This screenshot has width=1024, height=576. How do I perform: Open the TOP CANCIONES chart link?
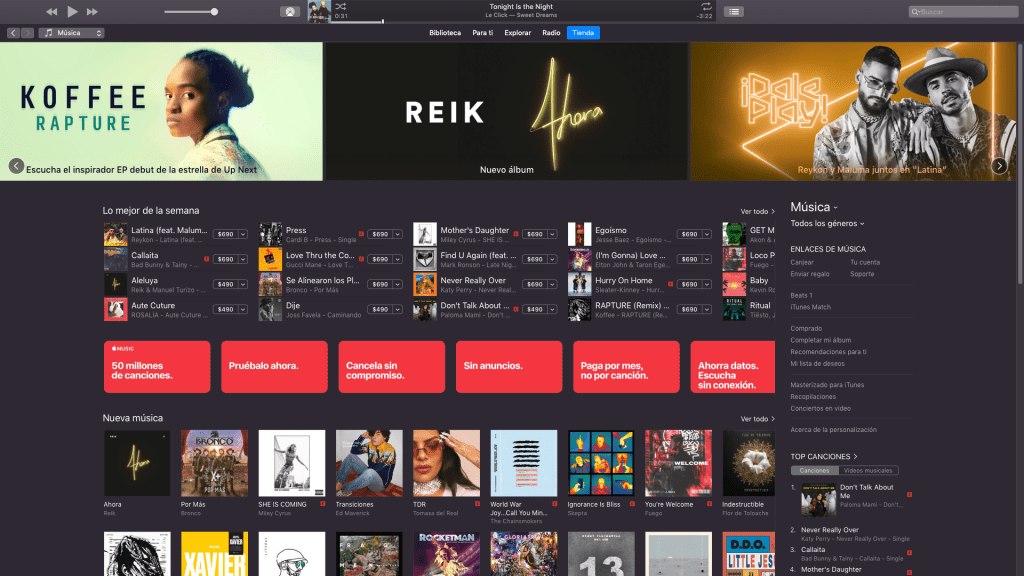[824, 456]
